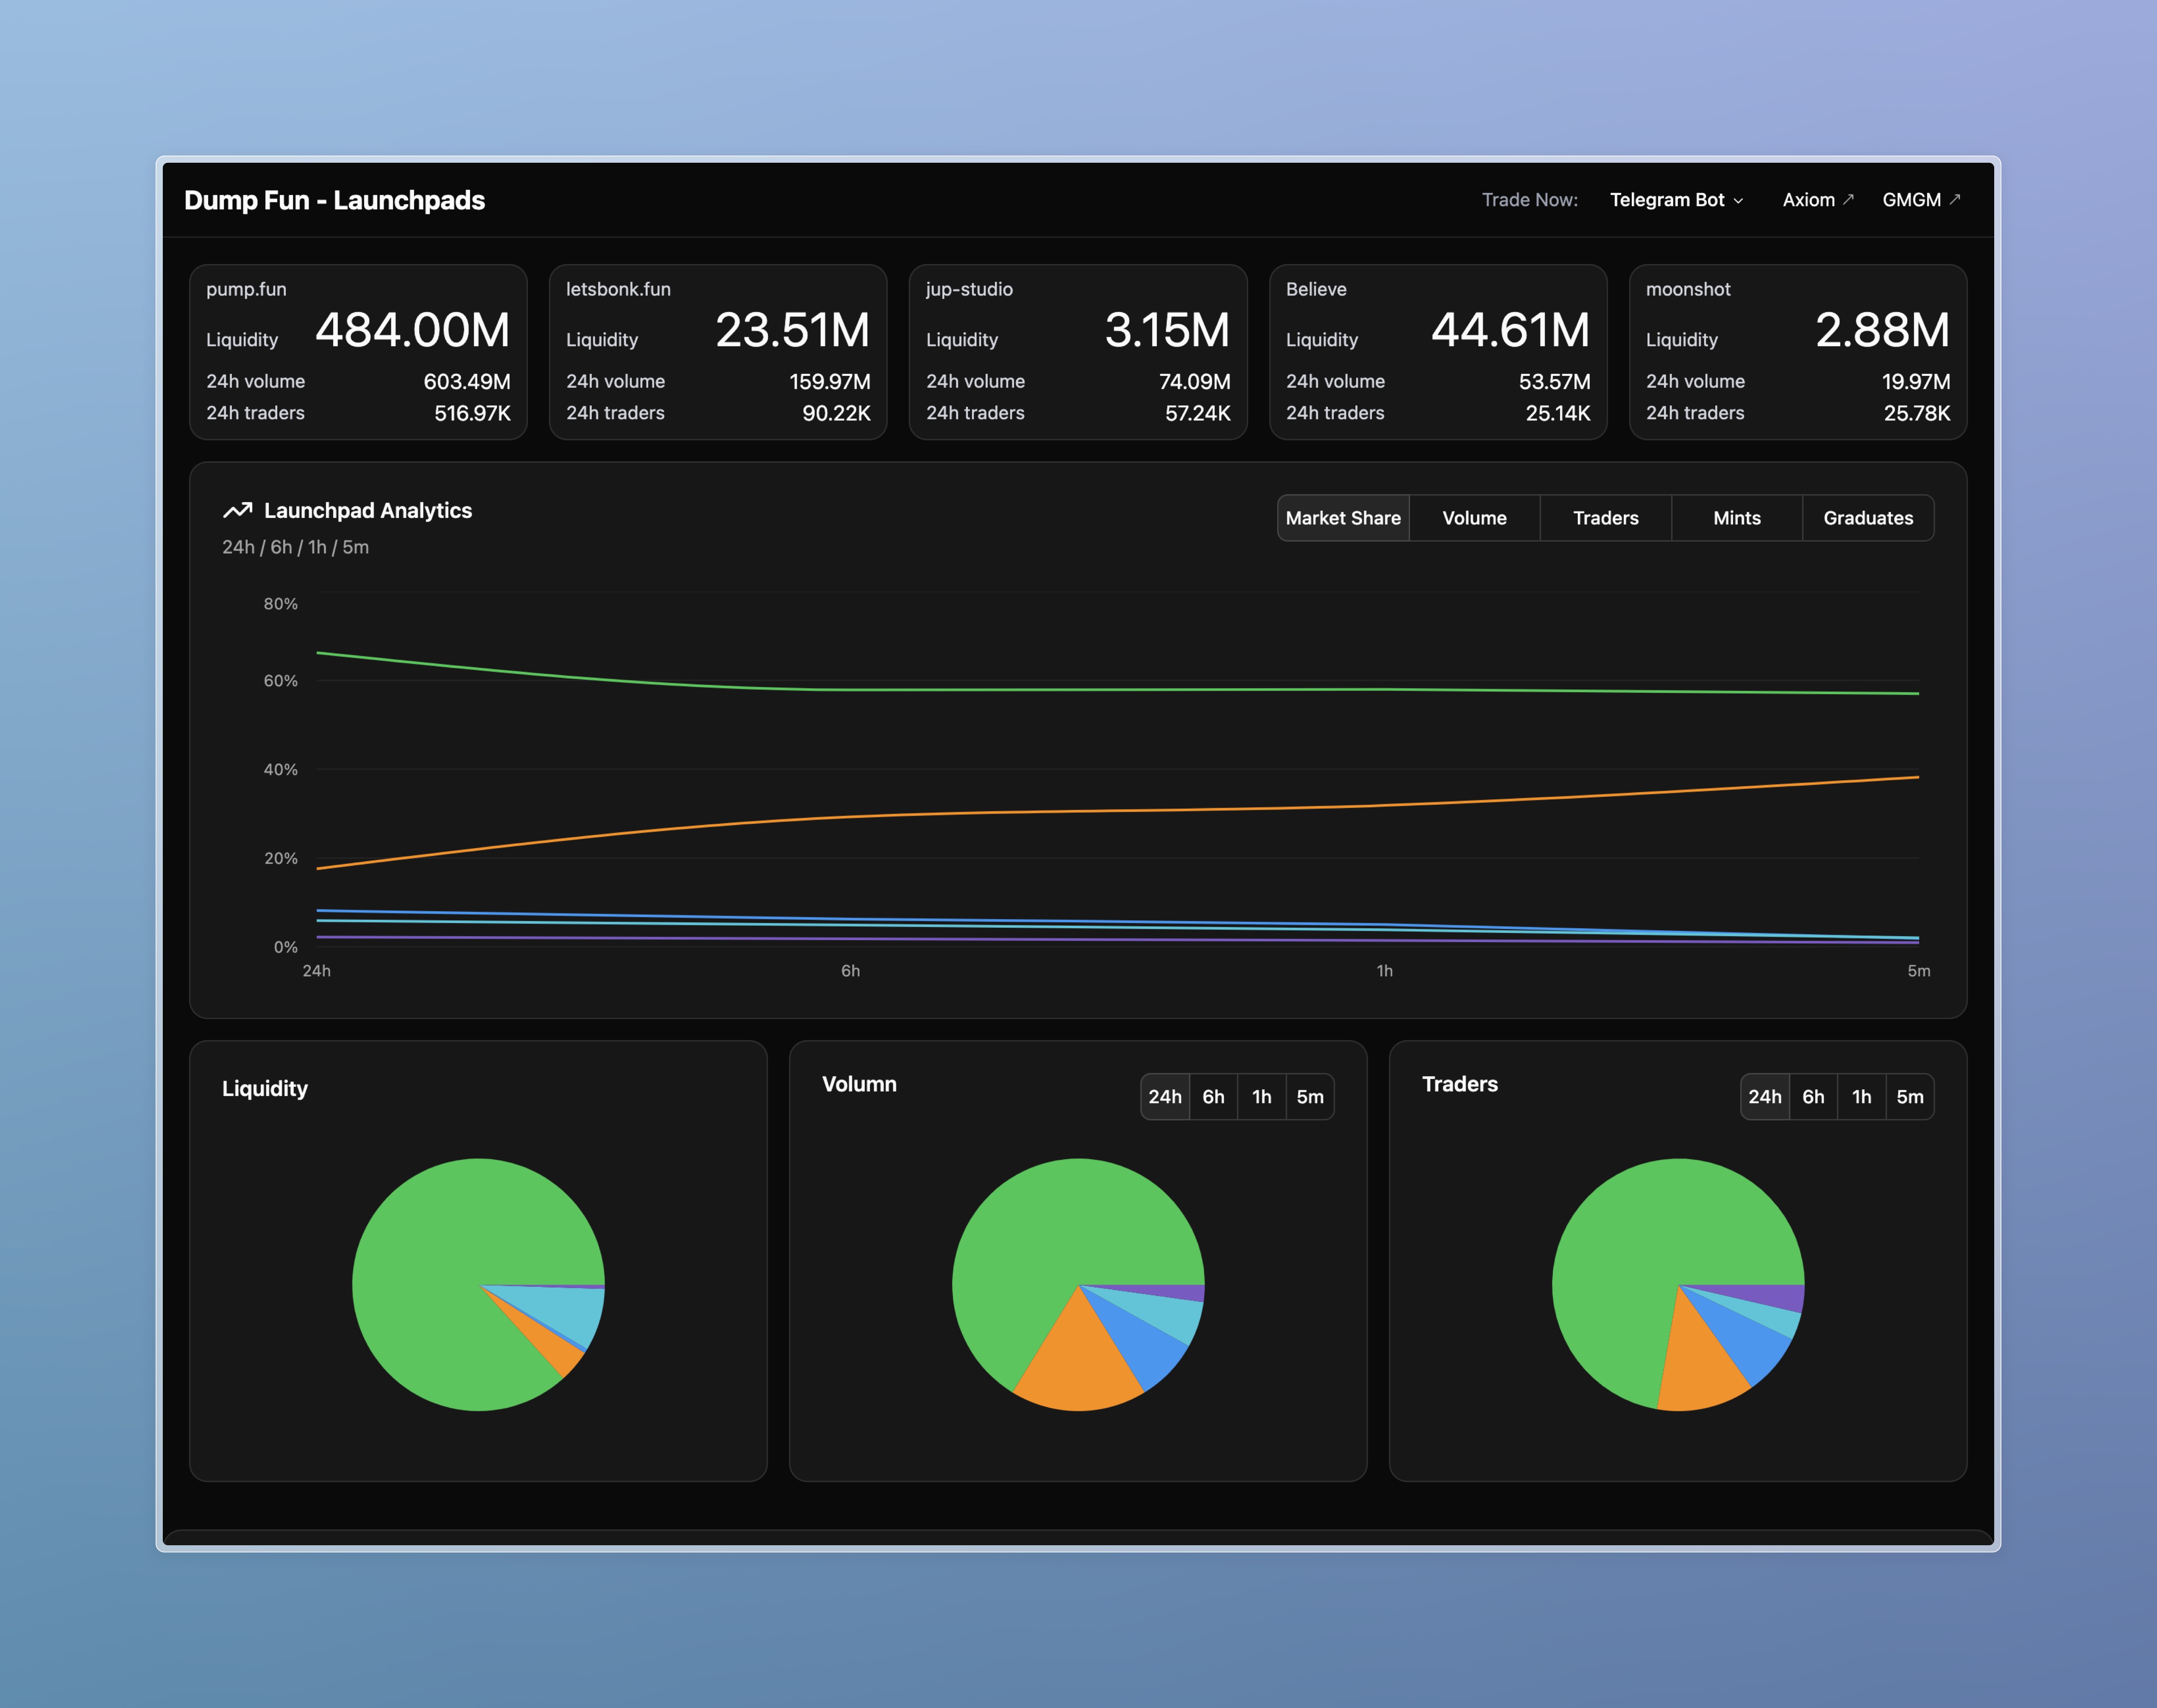This screenshot has width=2157, height=1708.
Task: Open the letsbonk.fun stats card
Action: tap(718, 352)
